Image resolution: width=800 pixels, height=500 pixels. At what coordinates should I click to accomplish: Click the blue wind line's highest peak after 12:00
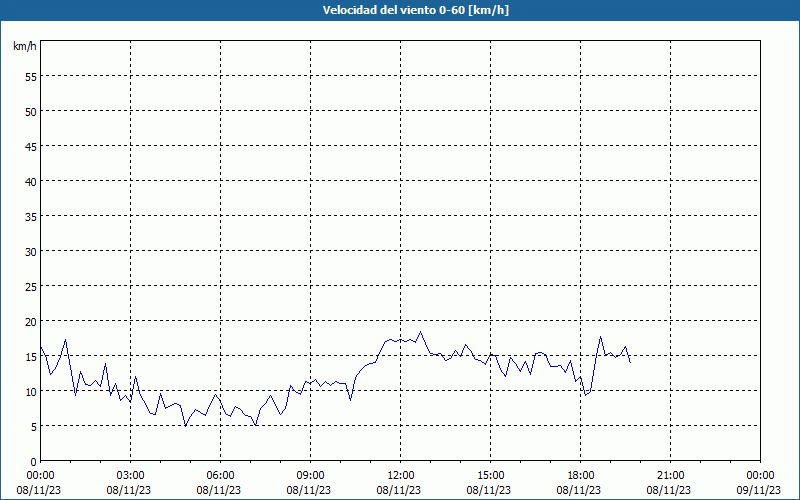pyautogui.click(x=421, y=332)
